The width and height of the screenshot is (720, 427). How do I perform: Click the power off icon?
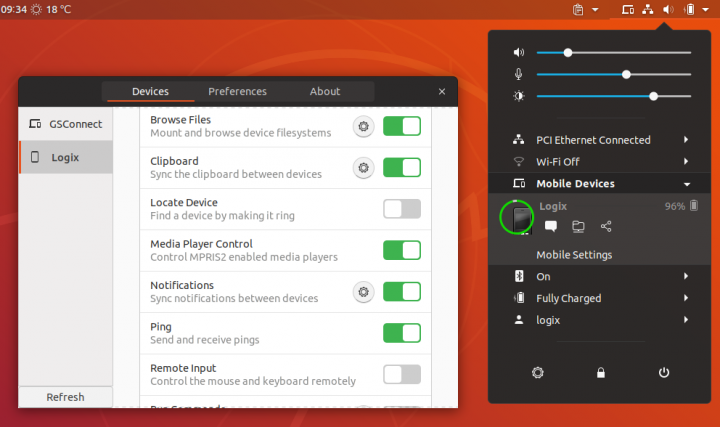pos(664,372)
